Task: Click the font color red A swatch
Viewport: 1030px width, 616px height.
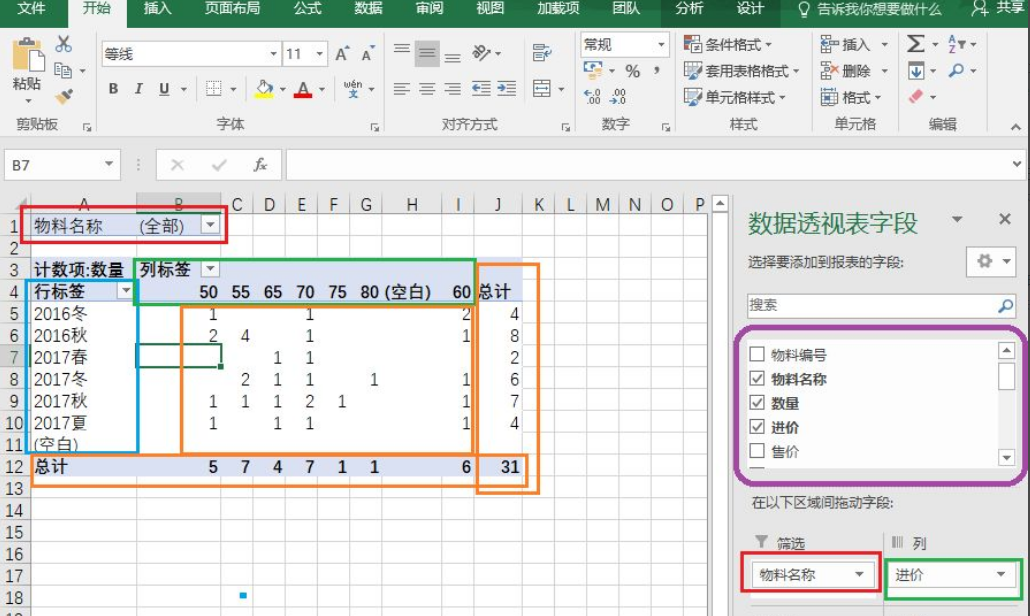Action: 302,89
